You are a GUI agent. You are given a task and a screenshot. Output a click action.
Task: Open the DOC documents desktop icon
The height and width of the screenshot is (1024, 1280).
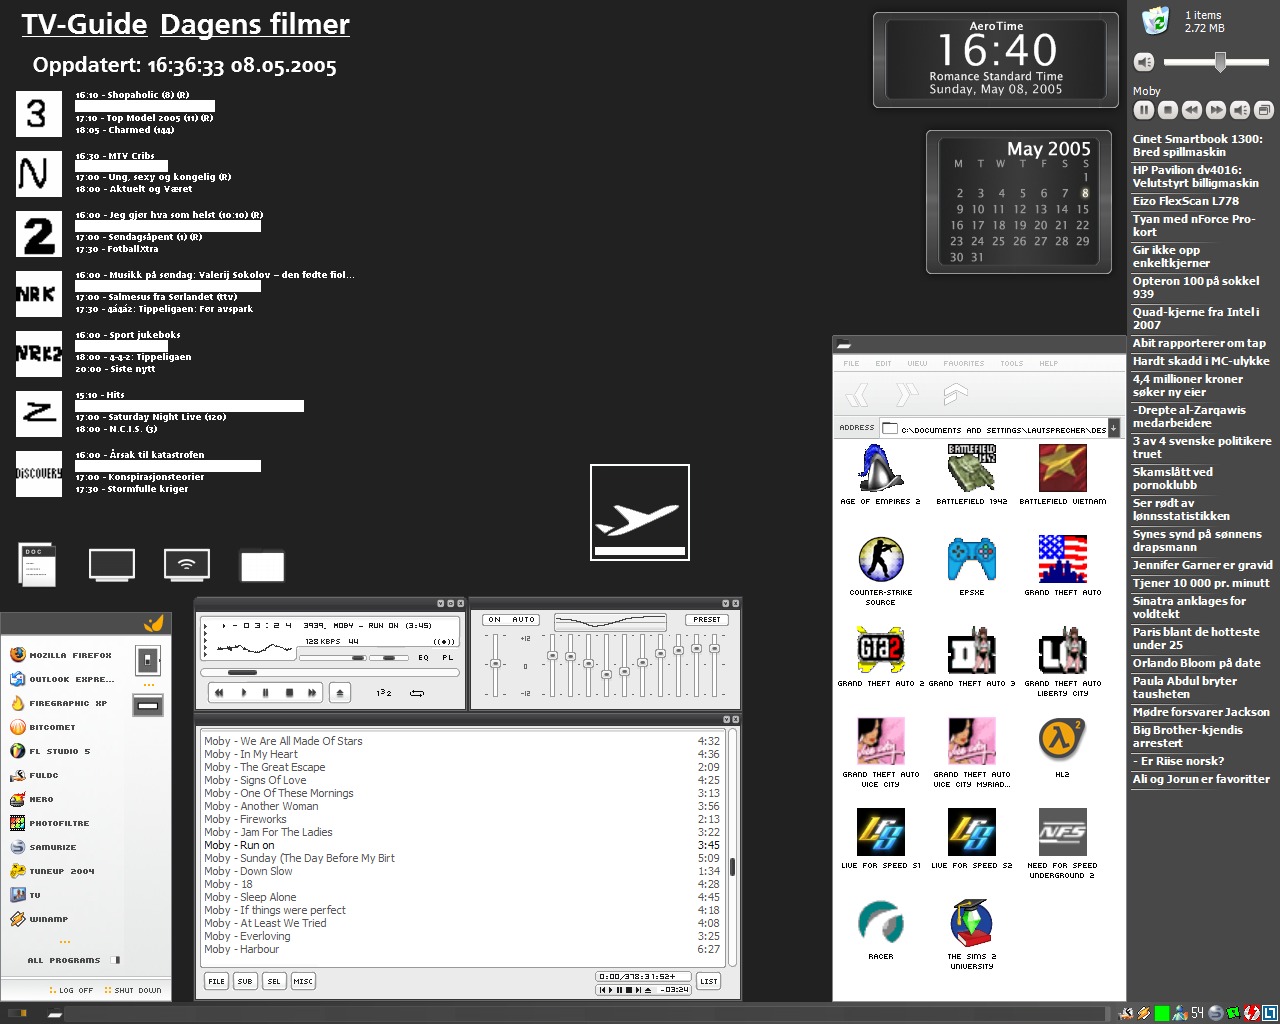37,564
